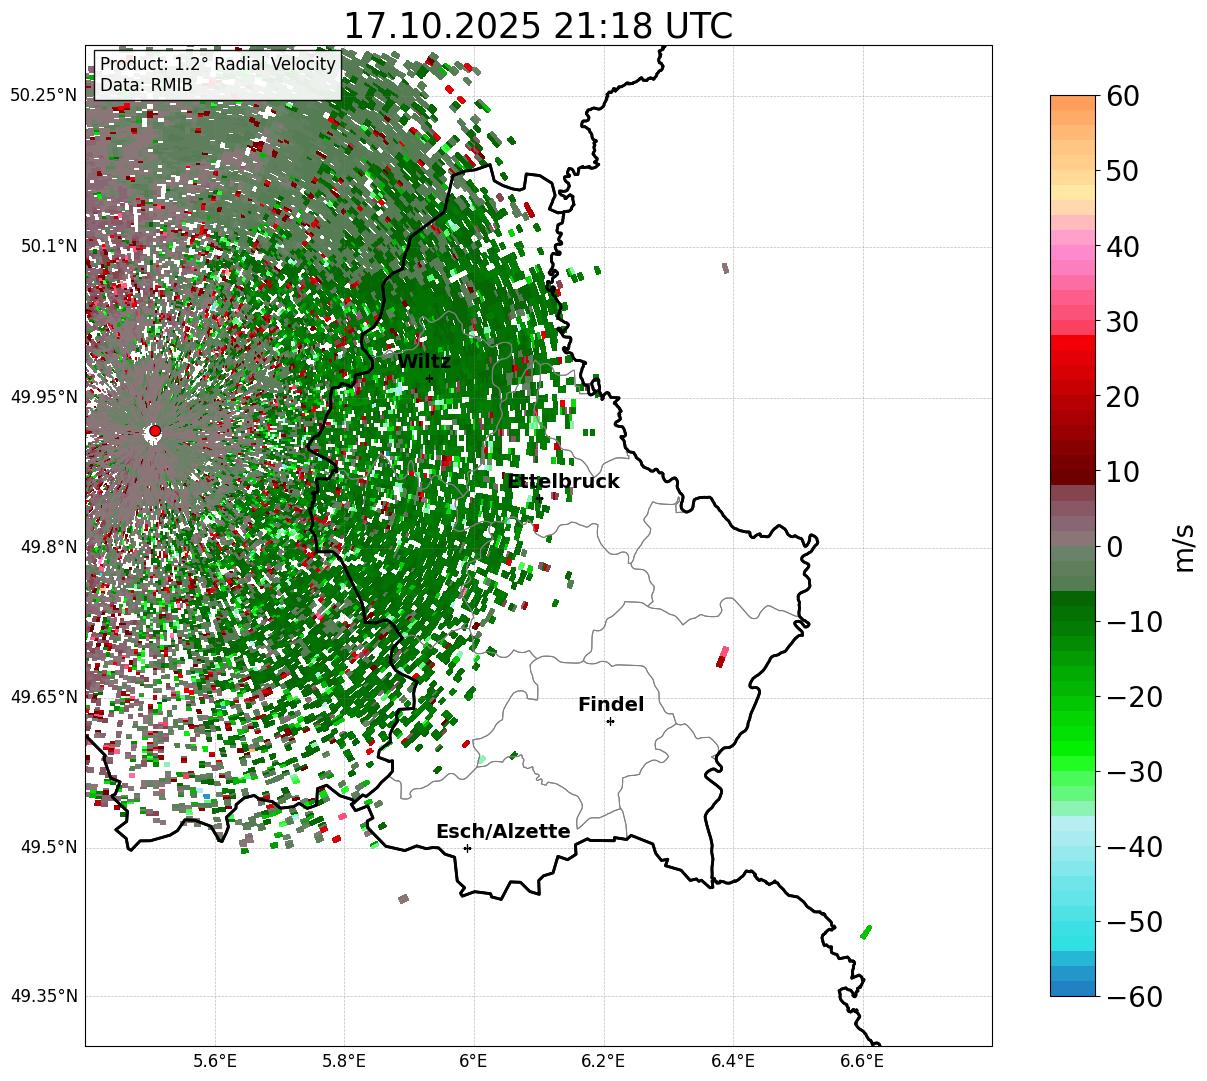Viewport: 1207px width, 1081px height.
Task: Select the Ettelbruck city label
Action: 563,482
